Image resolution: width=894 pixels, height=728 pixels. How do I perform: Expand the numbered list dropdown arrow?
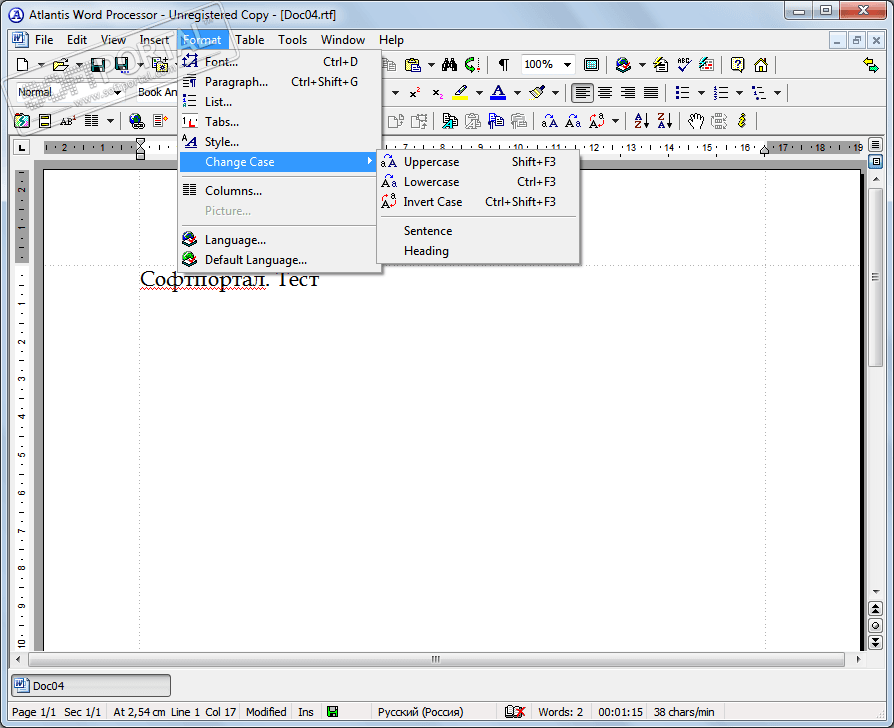739,92
